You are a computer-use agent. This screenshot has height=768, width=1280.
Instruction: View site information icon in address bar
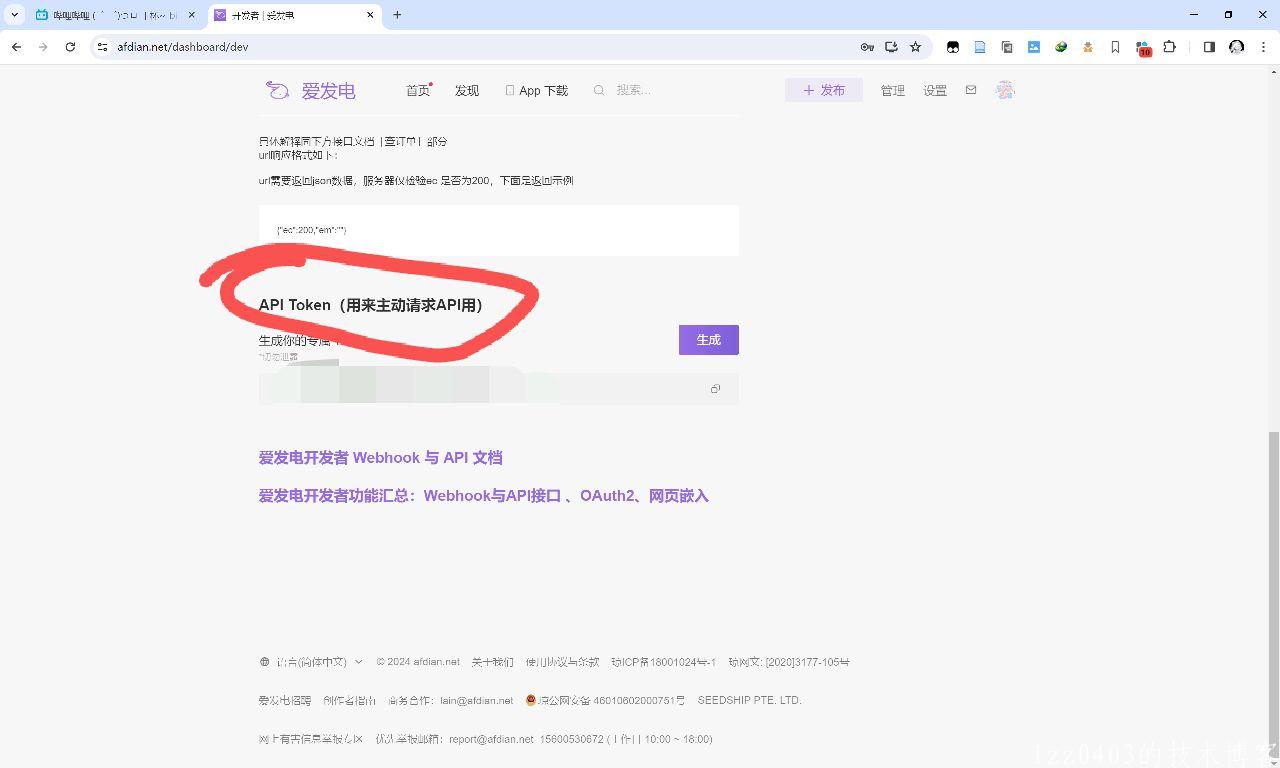101,47
